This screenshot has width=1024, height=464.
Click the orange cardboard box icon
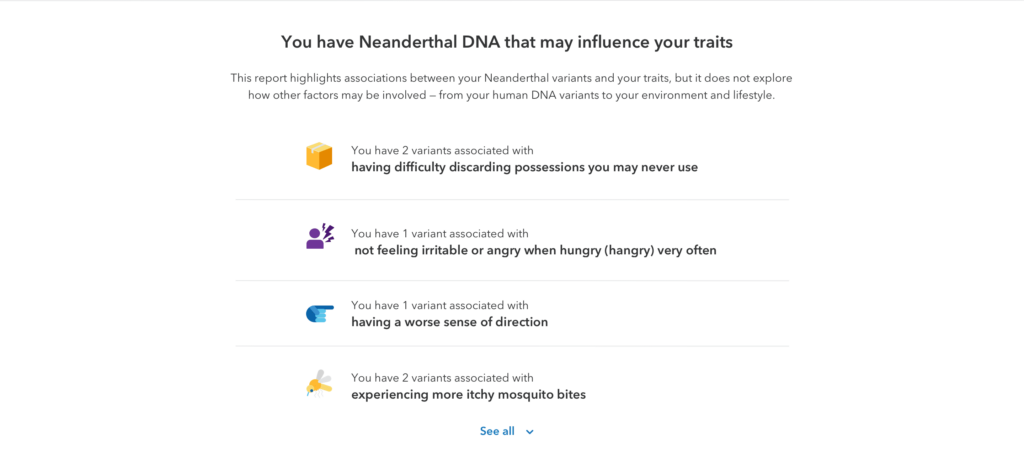click(x=319, y=156)
